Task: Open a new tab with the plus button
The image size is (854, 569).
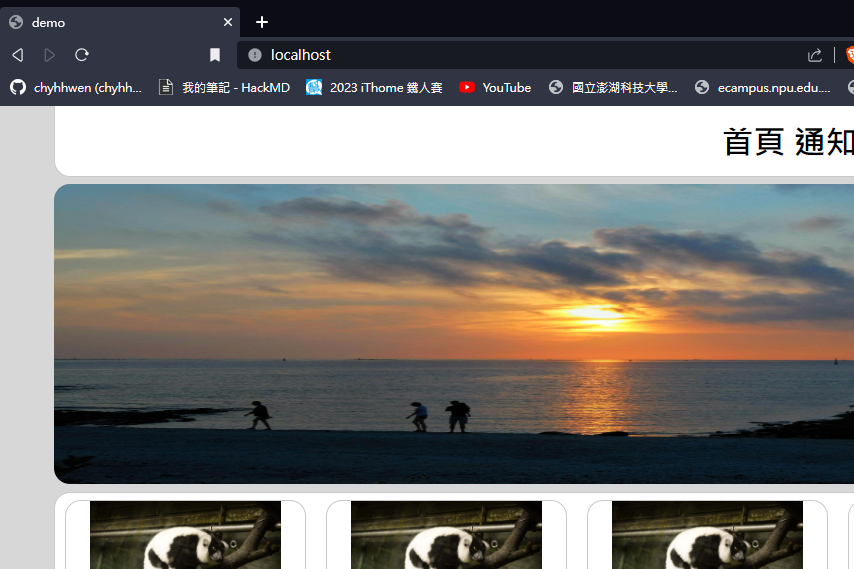Action: point(262,22)
